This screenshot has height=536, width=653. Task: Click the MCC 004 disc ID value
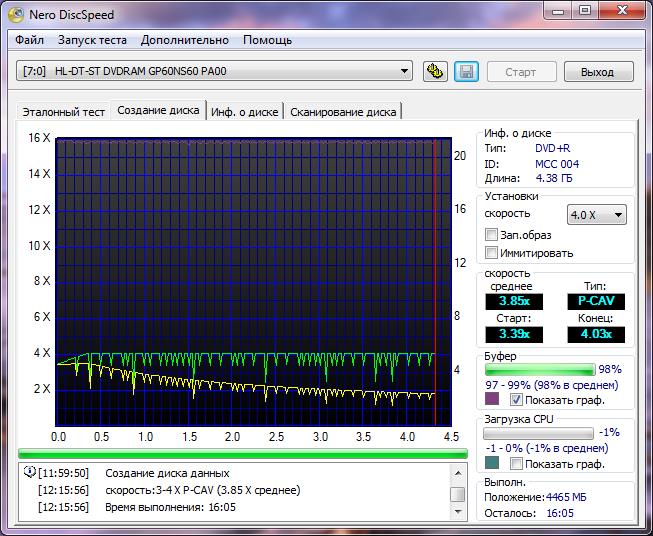pos(557,164)
